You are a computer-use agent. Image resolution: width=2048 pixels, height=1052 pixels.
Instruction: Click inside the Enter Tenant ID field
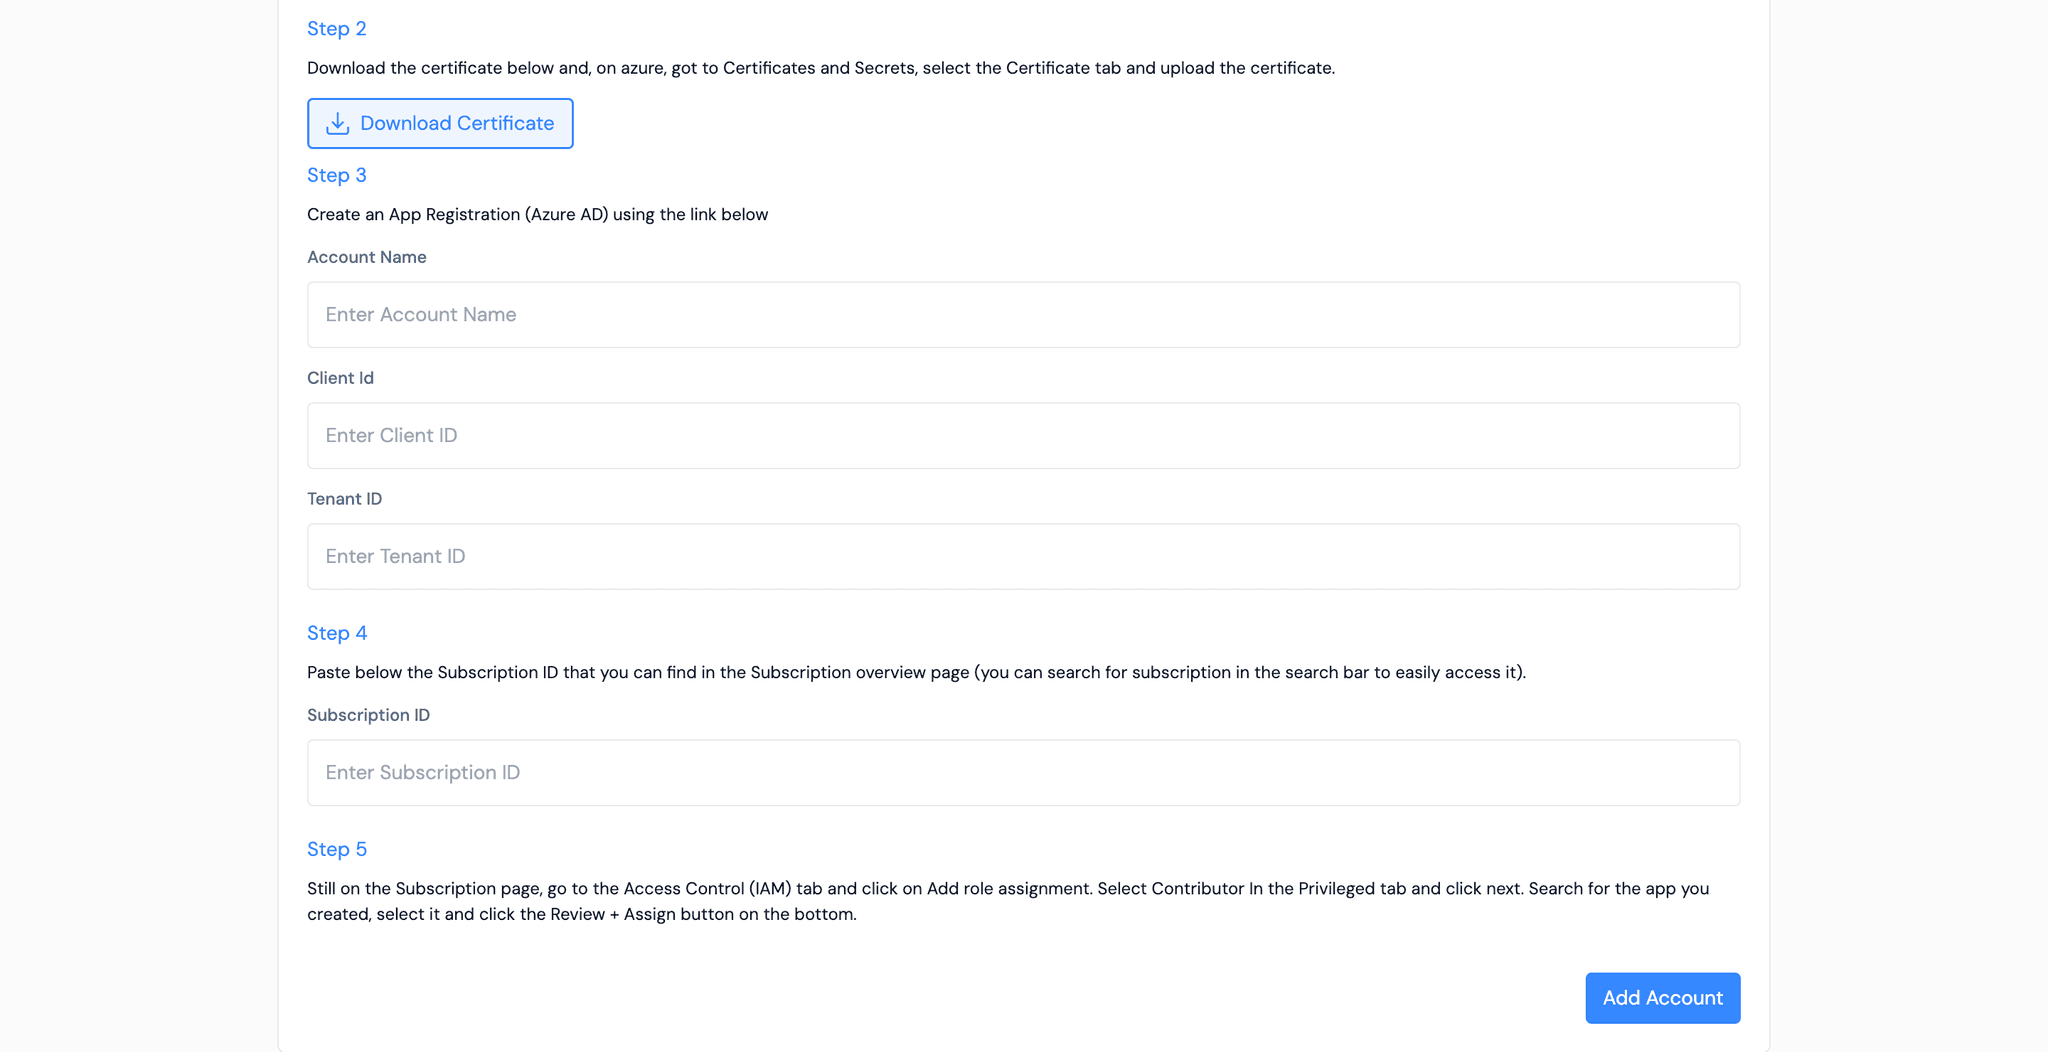pyautogui.click(x=1023, y=556)
